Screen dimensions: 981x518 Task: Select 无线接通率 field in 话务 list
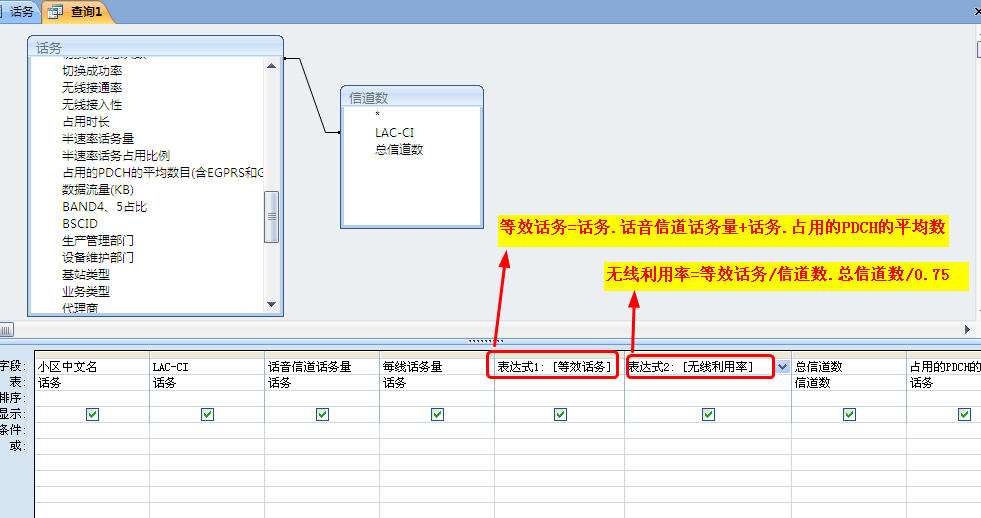pyautogui.click(x=92, y=88)
